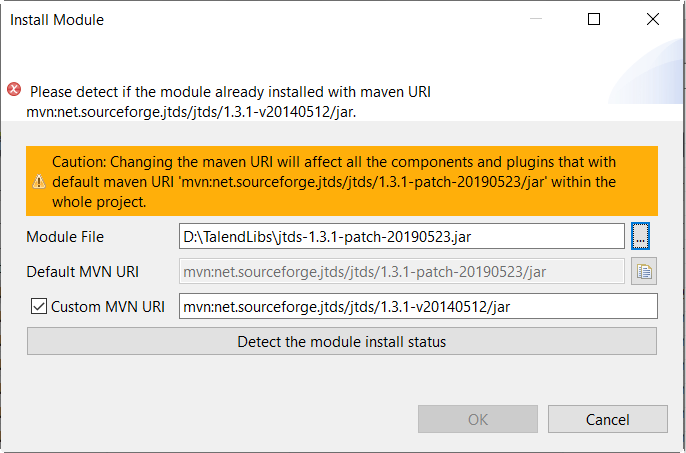Image resolution: width=686 pixels, height=453 pixels.
Task: Open the Module File browse button
Action: 641,236
